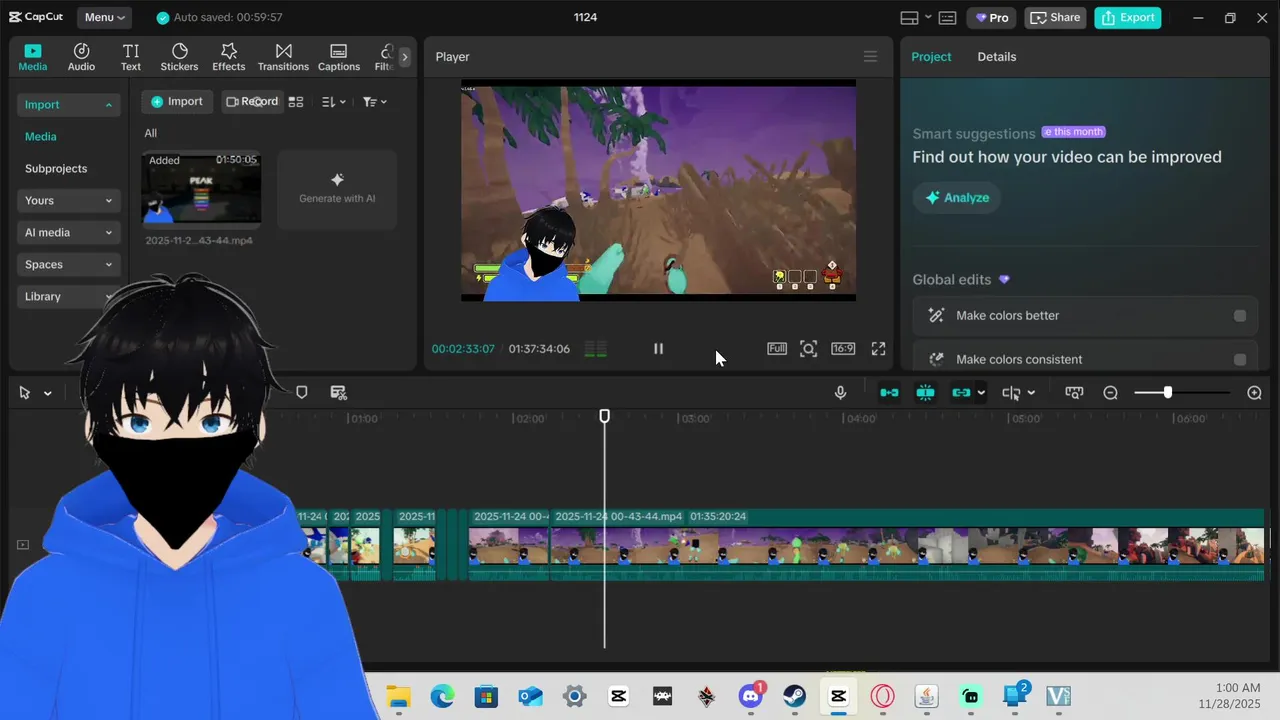Image resolution: width=1280 pixels, height=720 pixels.
Task: Open keyboard shortcuts icon in title bar
Action: (x=948, y=18)
